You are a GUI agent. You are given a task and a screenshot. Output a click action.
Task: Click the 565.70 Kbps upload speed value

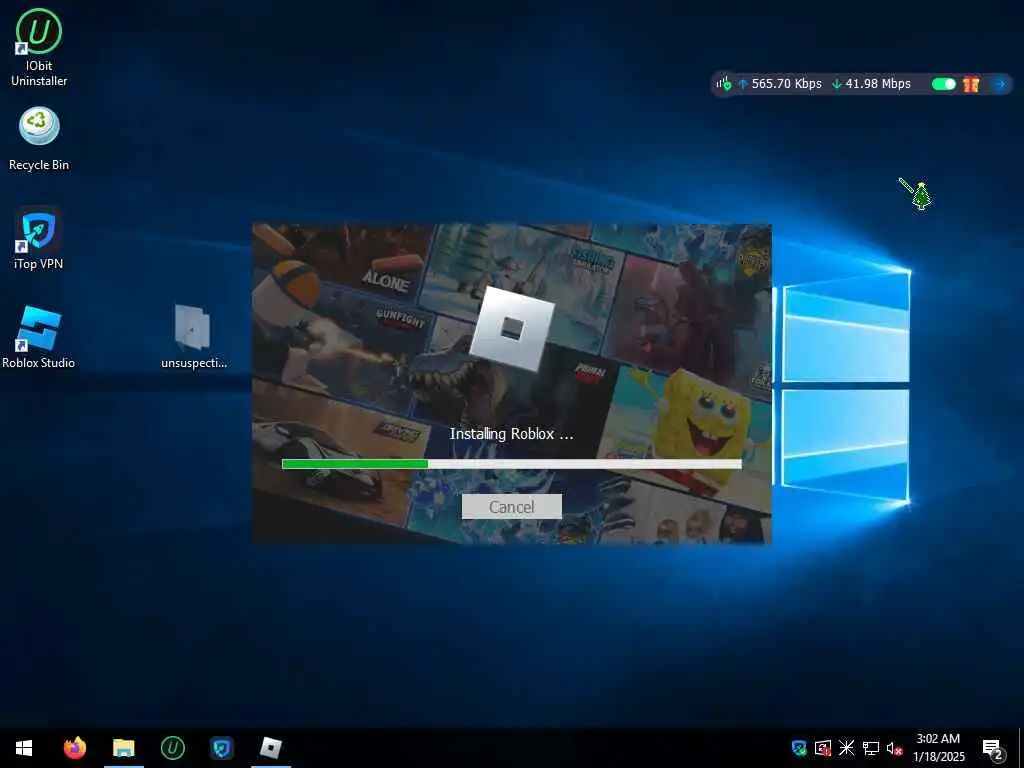tap(786, 84)
